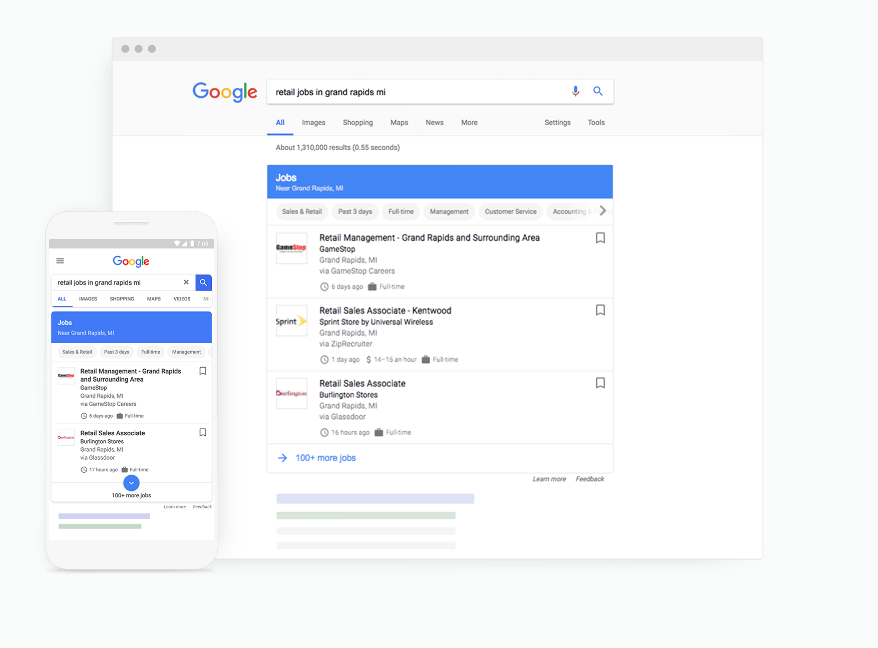878x648 pixels.
Task: Bookmark the Burlington job on the phone
Action: click(x=203, y=432)
